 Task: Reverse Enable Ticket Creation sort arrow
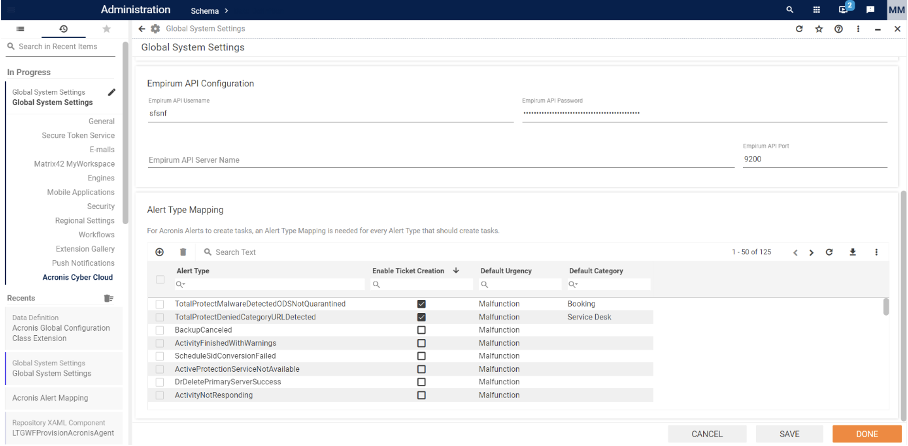[x=456, y=270]
